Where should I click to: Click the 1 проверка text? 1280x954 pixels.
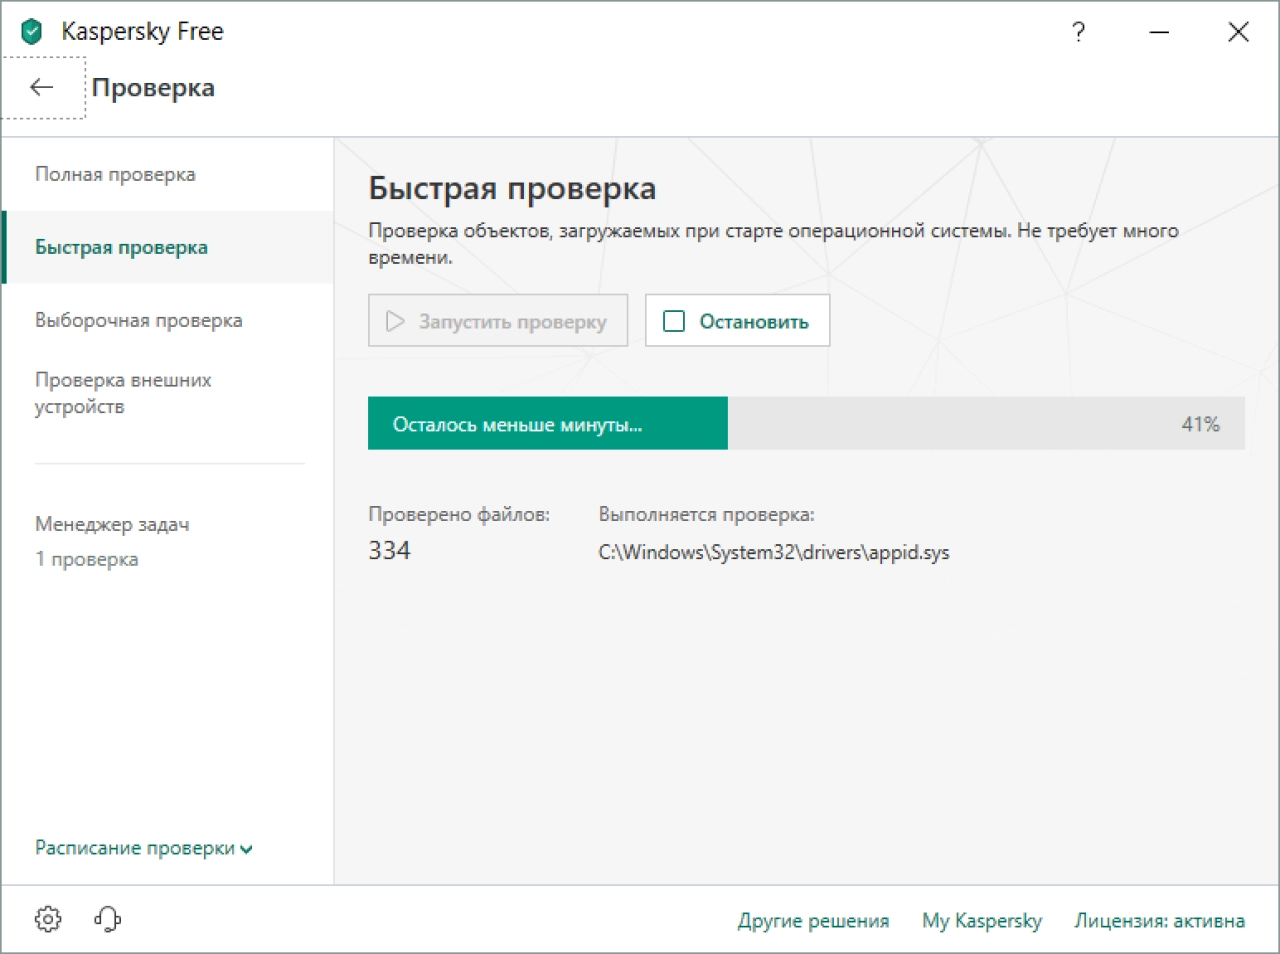pyautogui.click(x=87, y=559)
